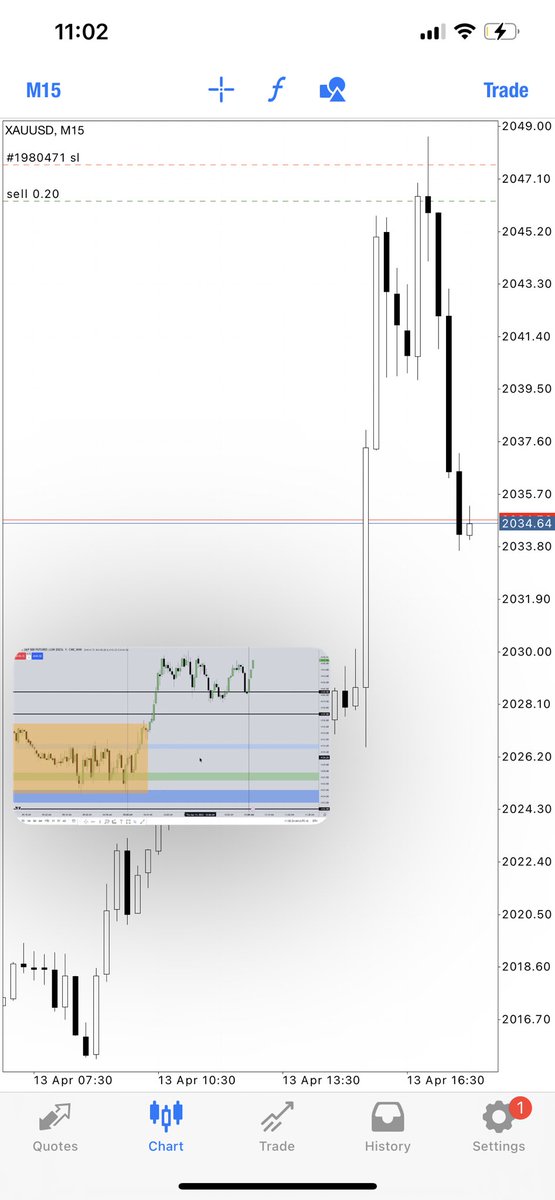Tap the 2039.50 price scale label
Viewport: 555px width, 1200px height.
click(529, 388)
